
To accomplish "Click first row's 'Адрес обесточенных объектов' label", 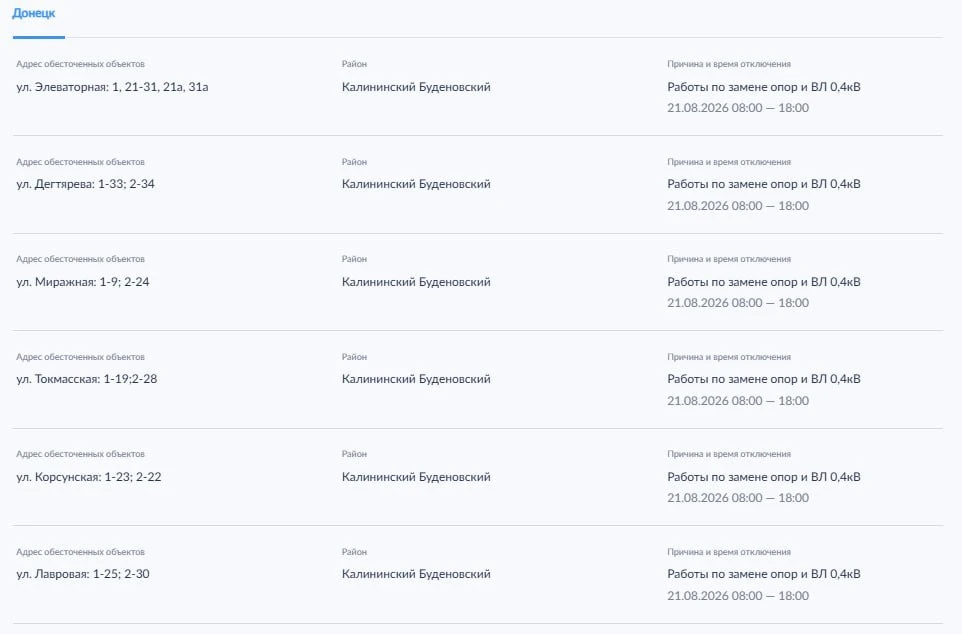I will 80,64.
